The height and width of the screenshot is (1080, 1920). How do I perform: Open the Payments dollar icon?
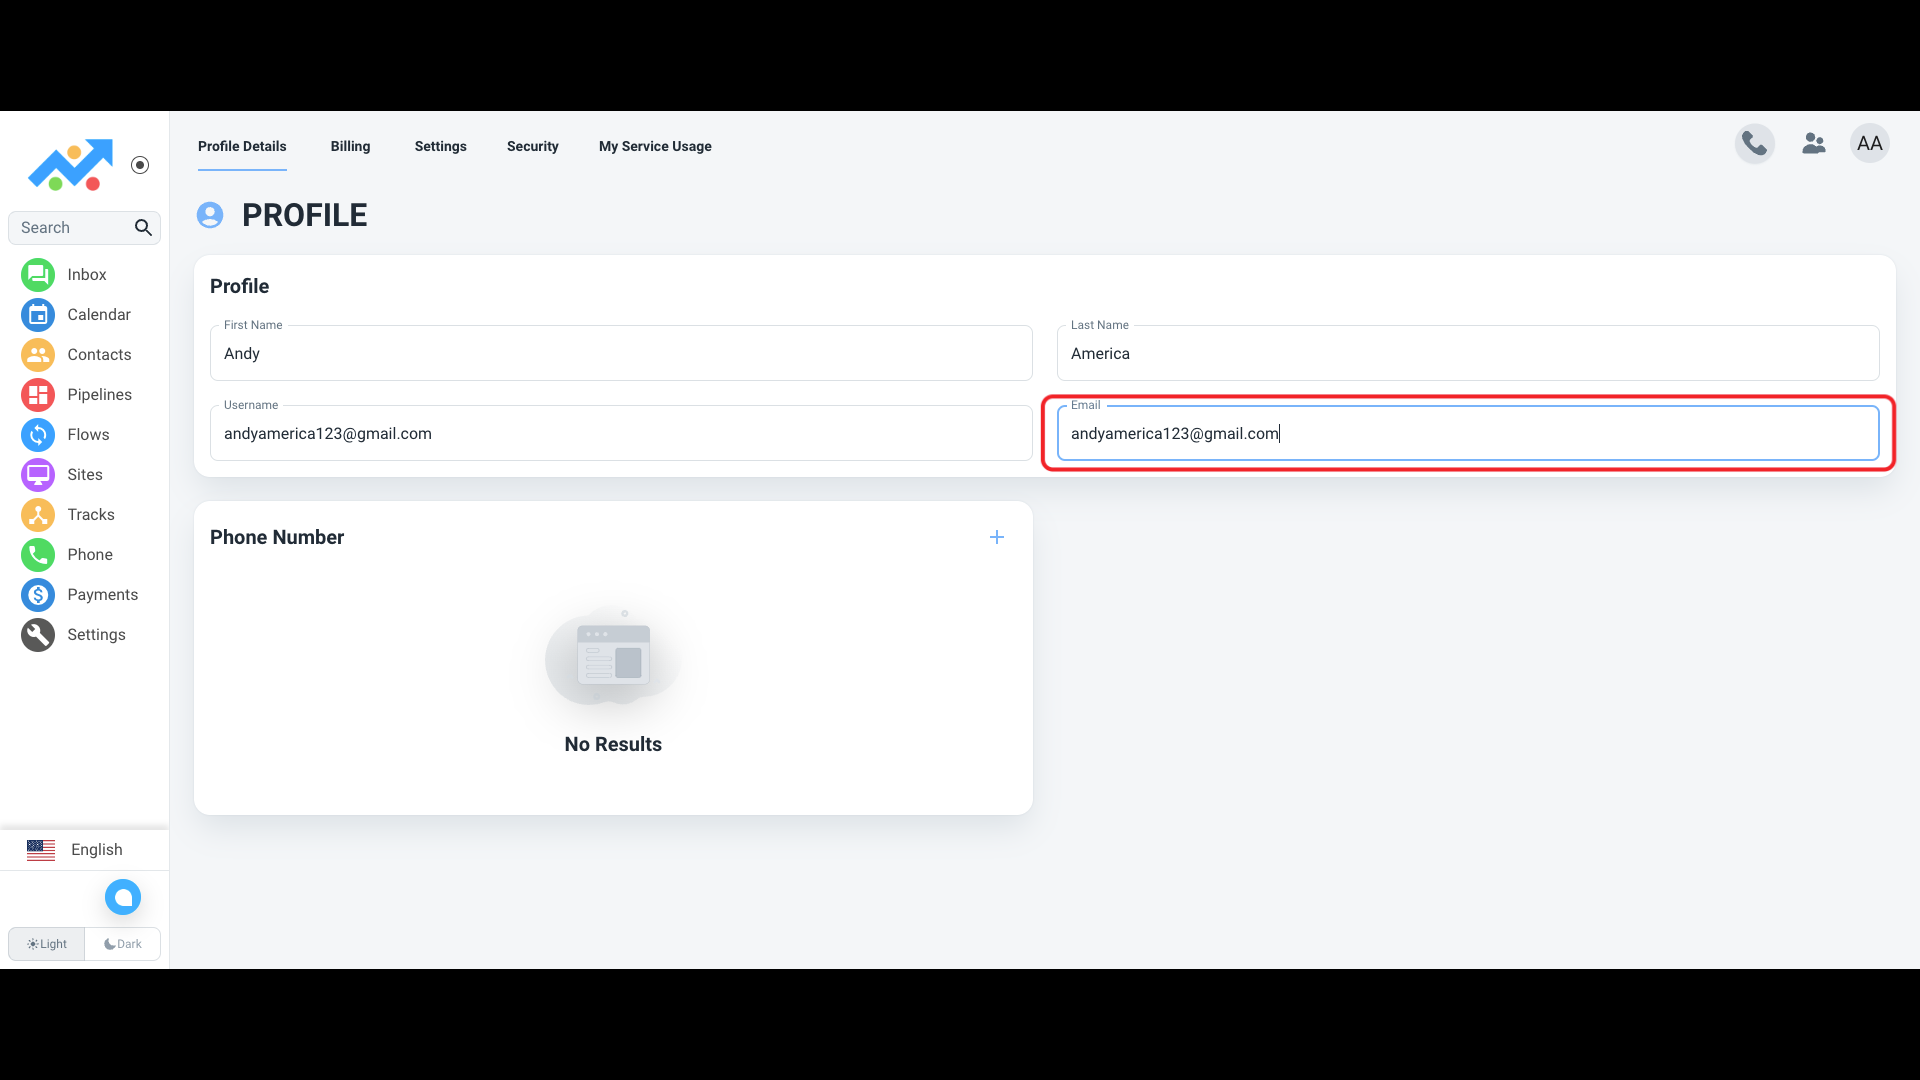(x=38, y=595)
